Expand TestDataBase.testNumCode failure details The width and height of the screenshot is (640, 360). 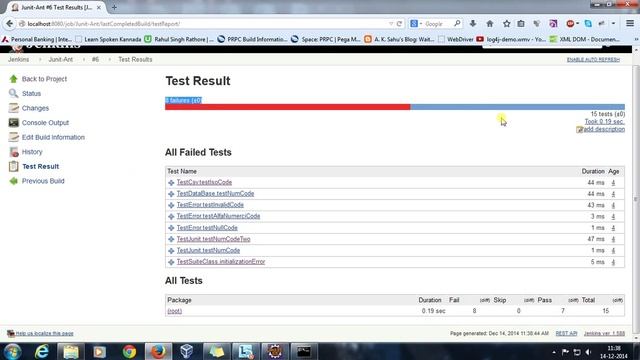pos(171,194)
